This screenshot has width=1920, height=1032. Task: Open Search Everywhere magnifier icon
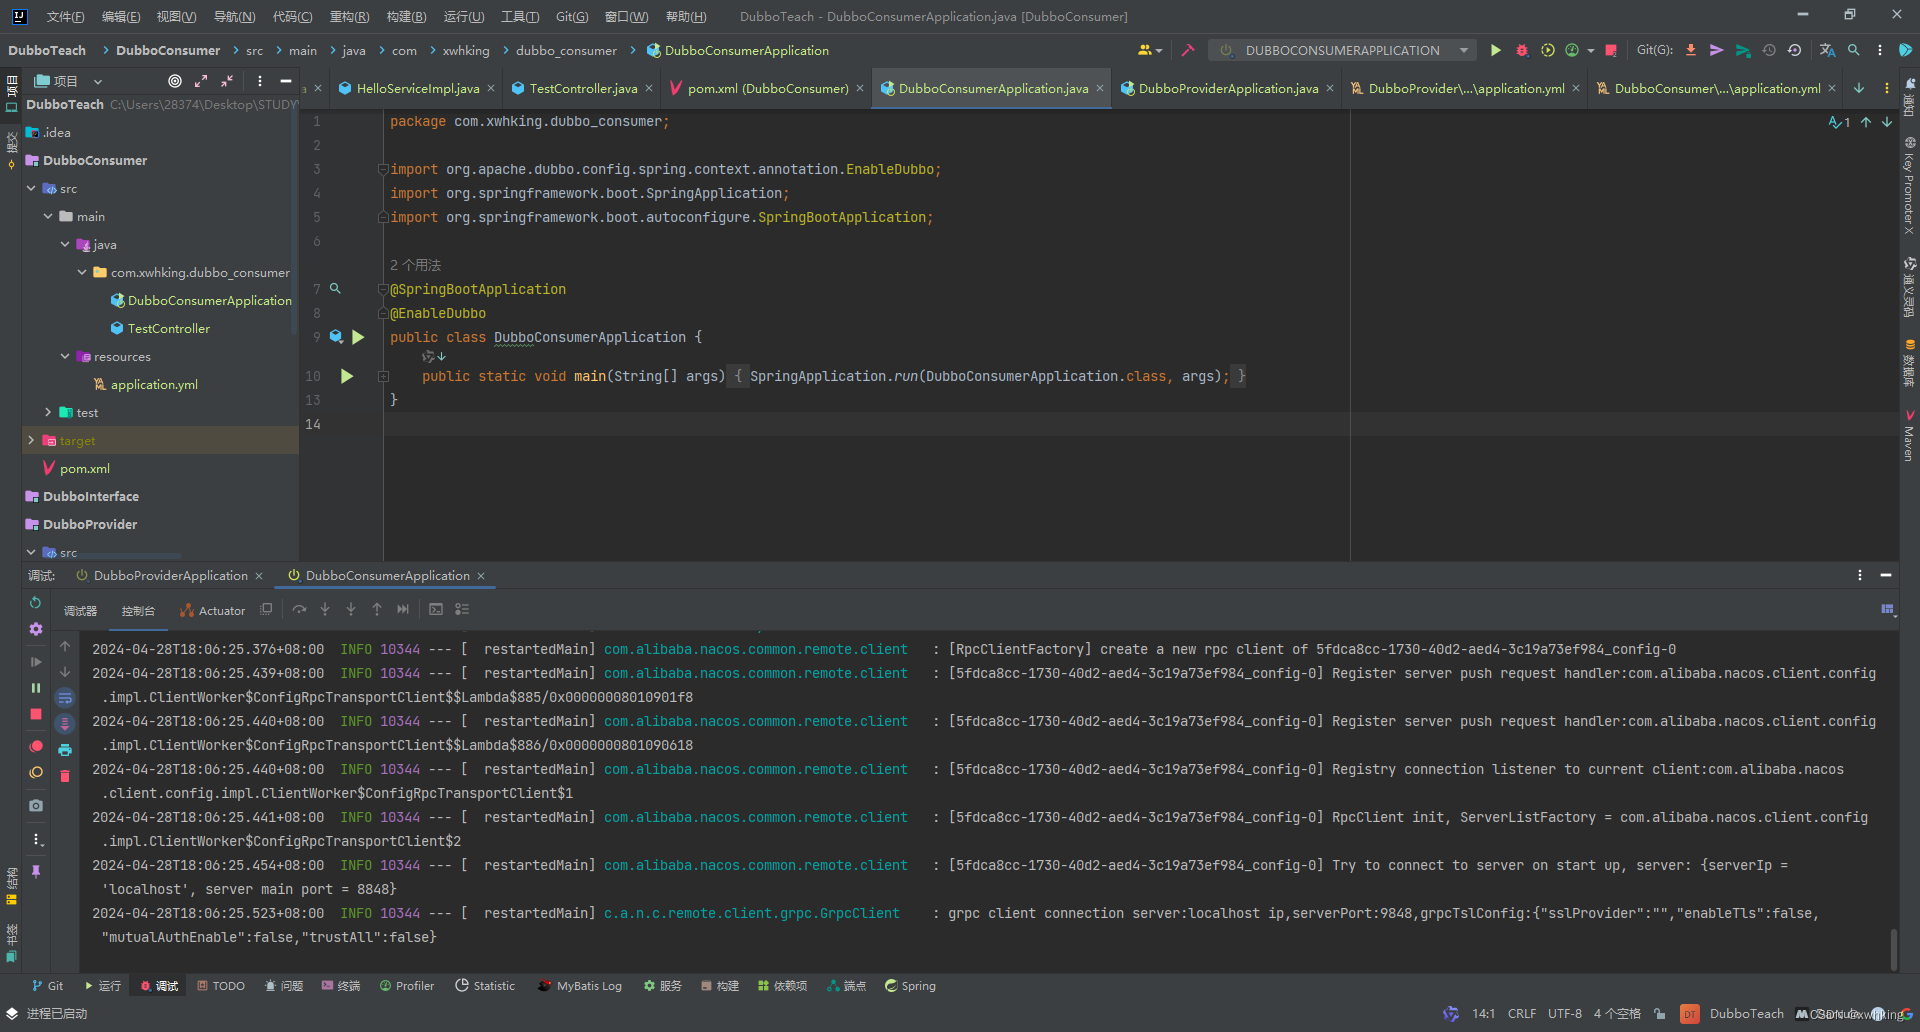[1854, 50]
